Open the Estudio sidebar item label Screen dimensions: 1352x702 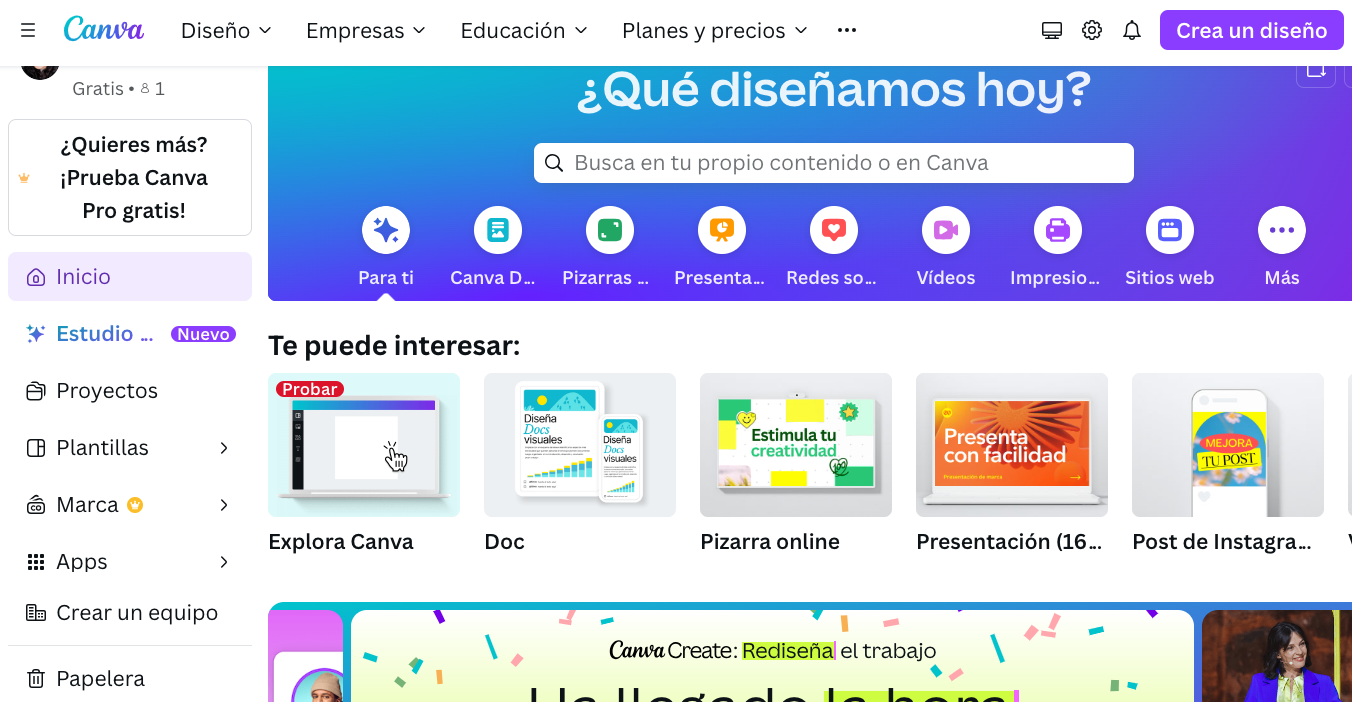coord(105,334)
